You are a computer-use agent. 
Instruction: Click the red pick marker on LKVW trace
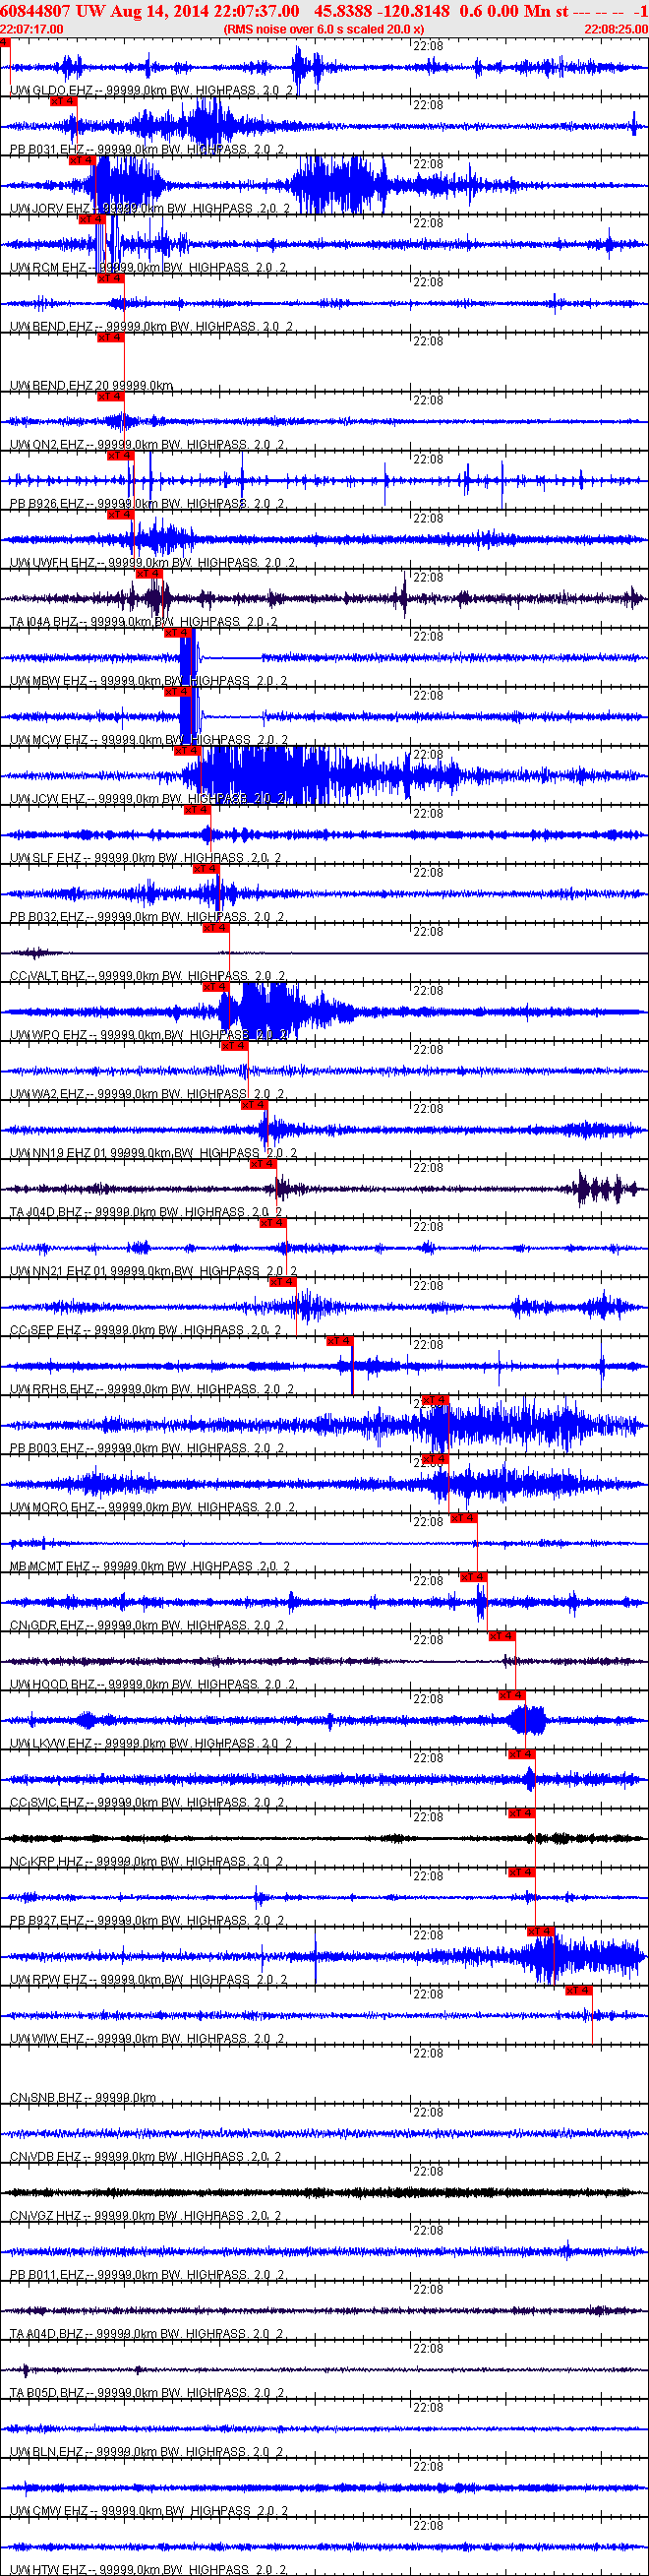click(512, 1694)
